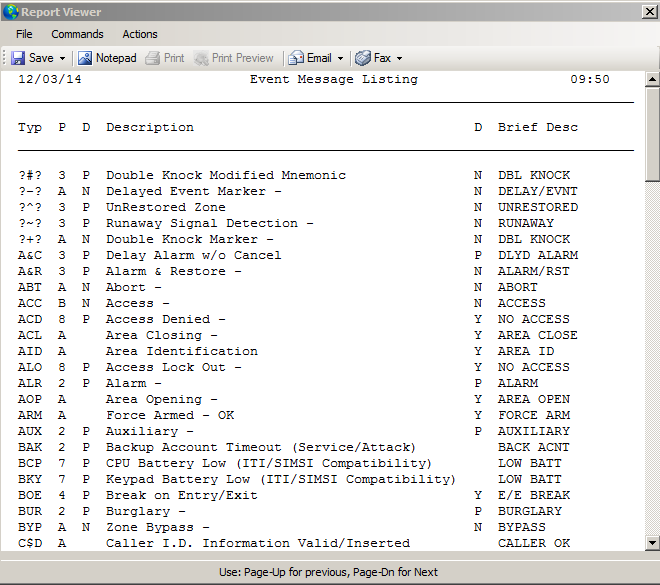The image size is (660, 585).
Task: Click the toolbar grip handle
Action: tap(4, 58)
